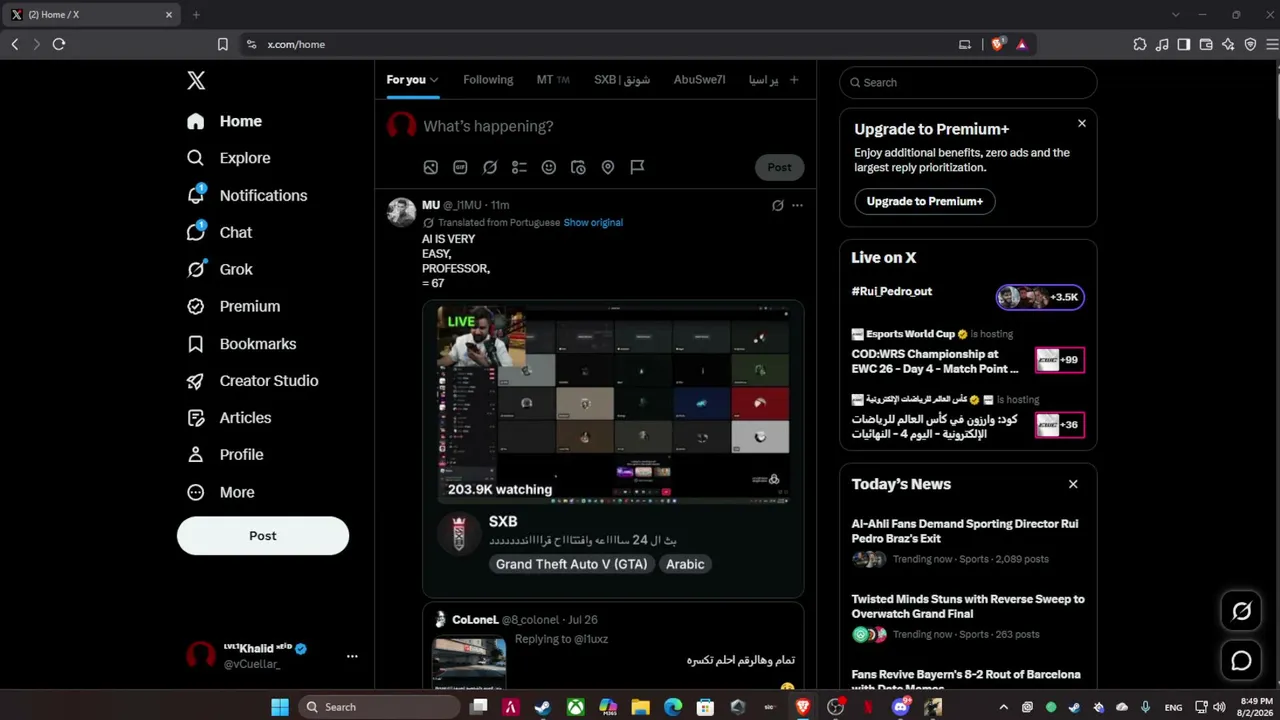This screenshot has width=1280, height=720.
Task: Open the emoji picker in the composer
Action: (549, 167)
